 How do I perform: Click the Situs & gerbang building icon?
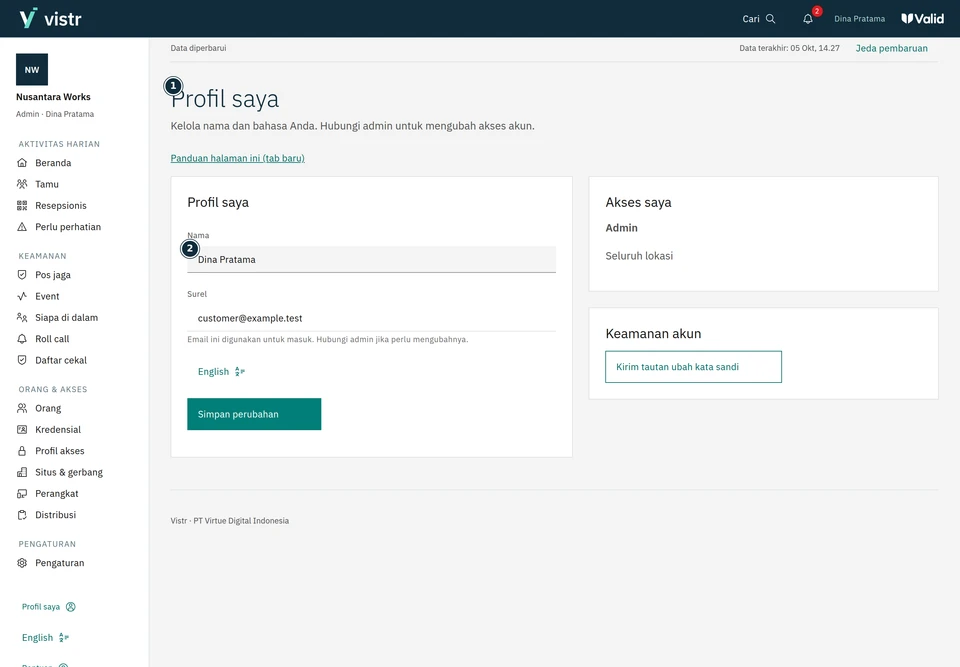(x=22, y=472)
